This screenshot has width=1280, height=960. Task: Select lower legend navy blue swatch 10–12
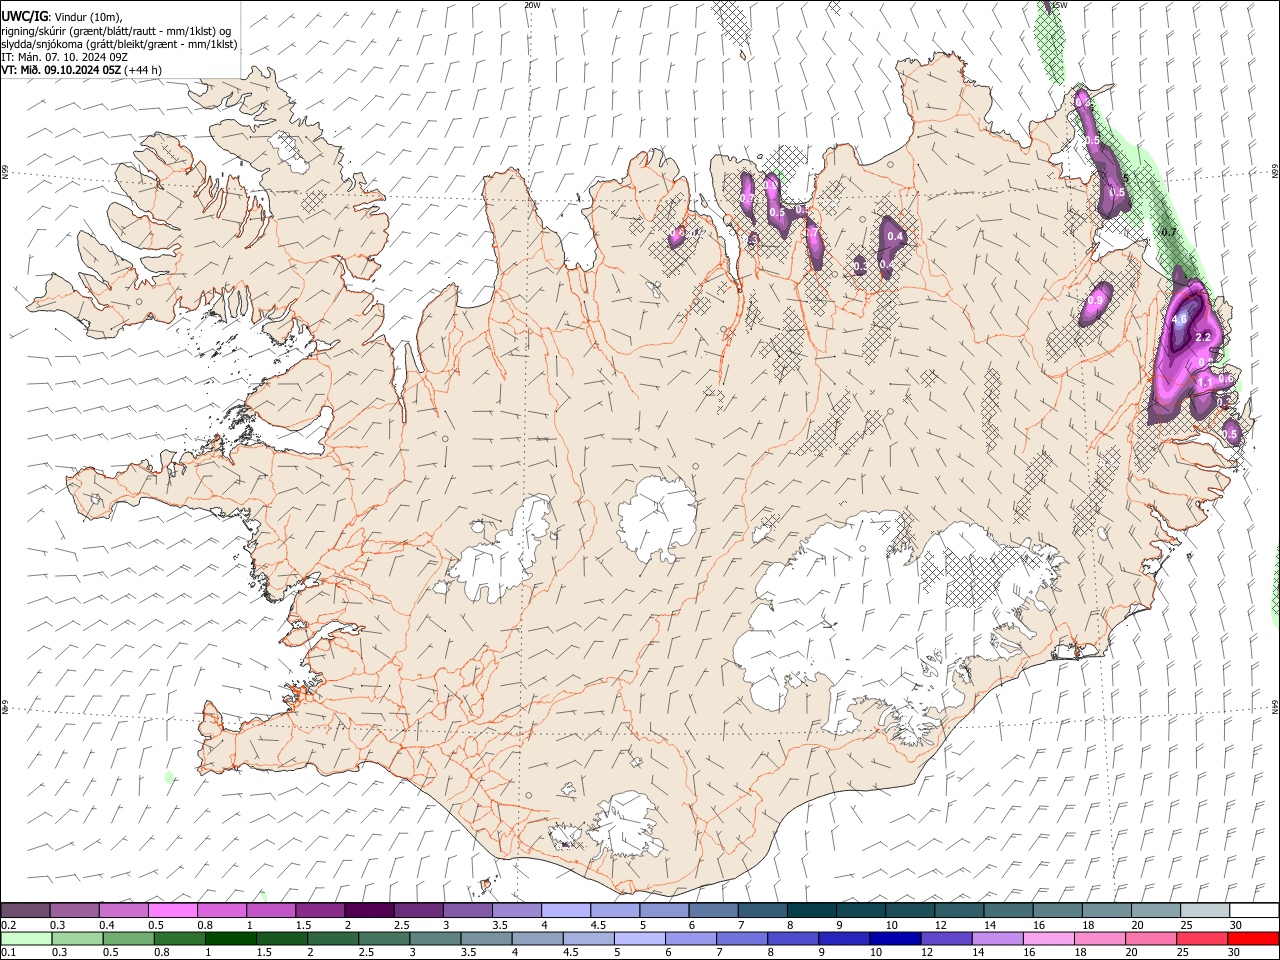tap(895, 939)
